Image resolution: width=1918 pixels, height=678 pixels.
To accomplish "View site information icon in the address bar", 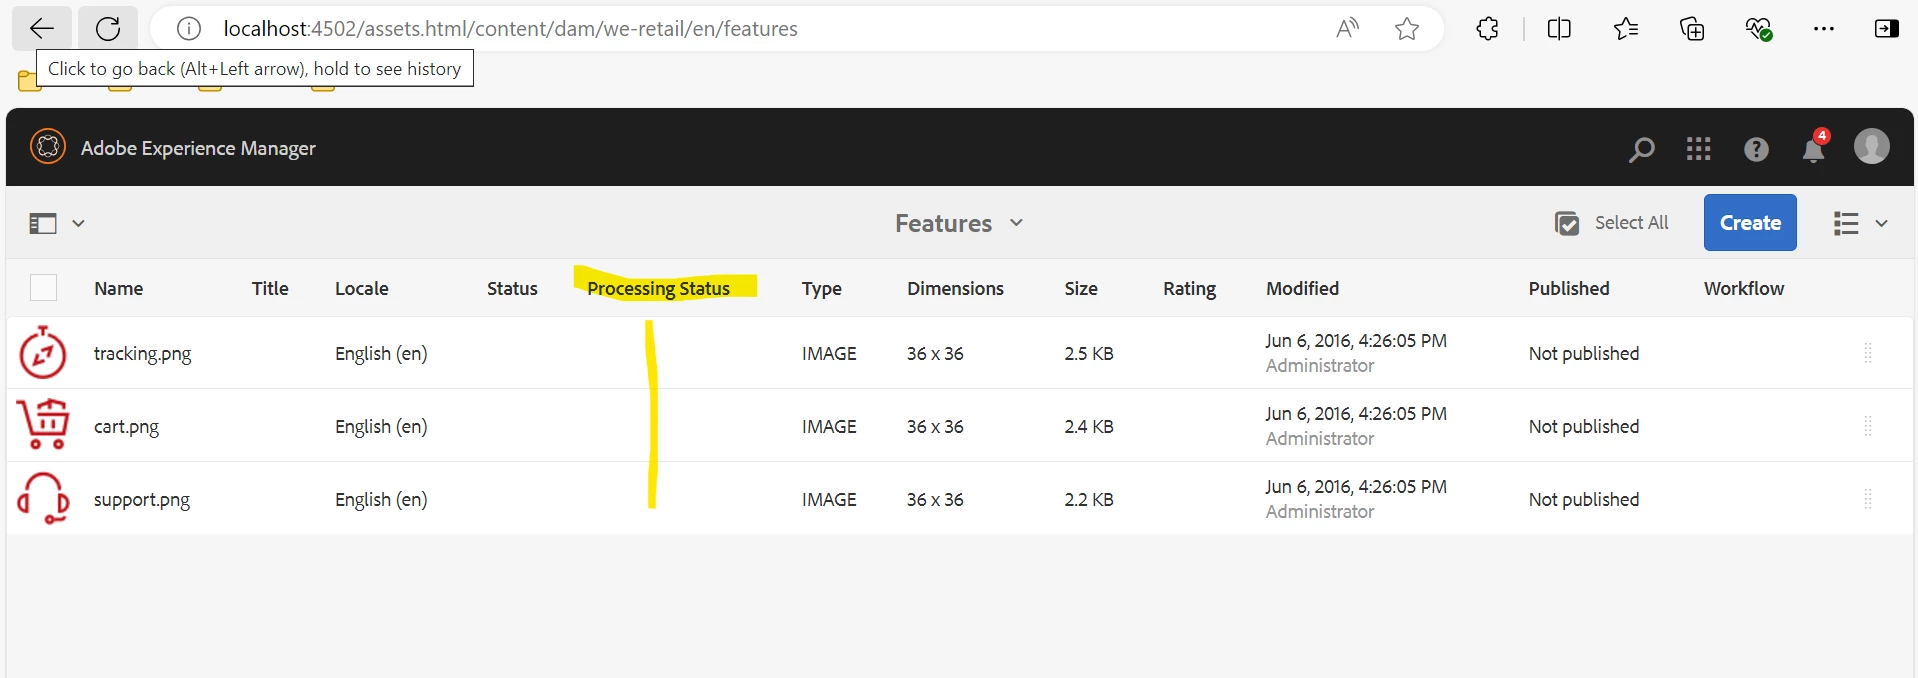I will [189, 29].
